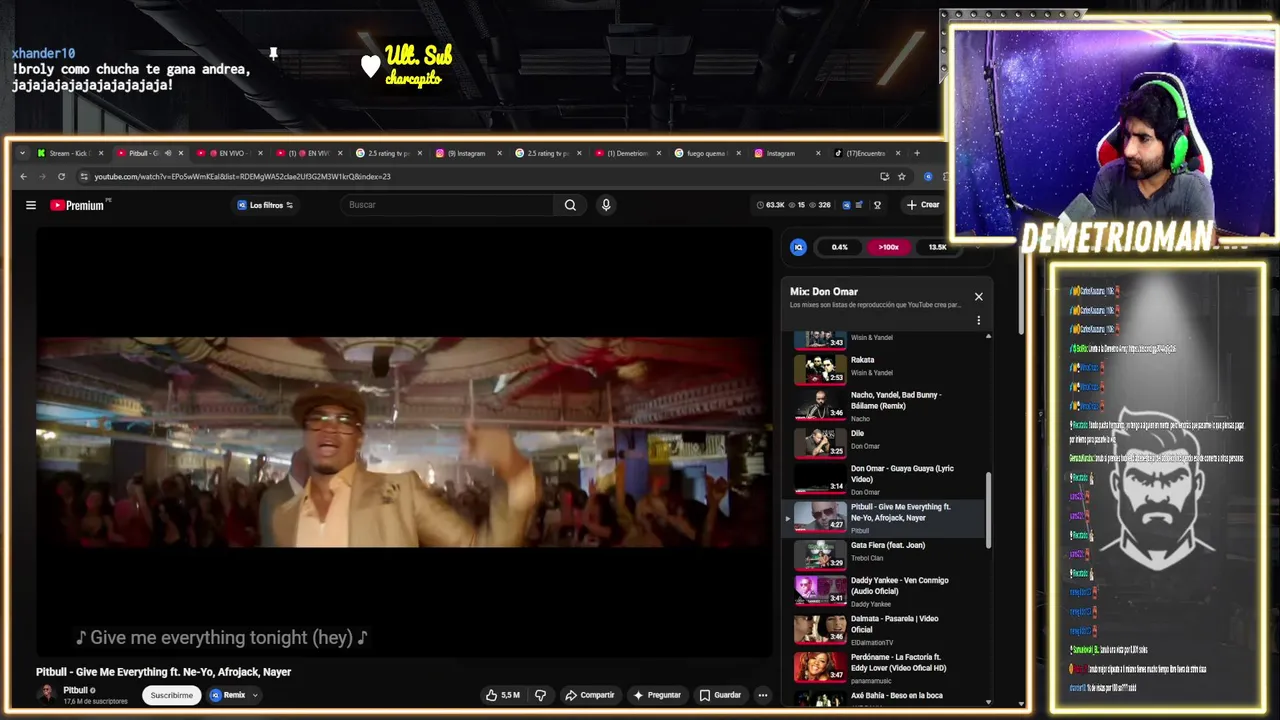
Task: Bookmark this page with the star icon
Action: pos(901,177)
